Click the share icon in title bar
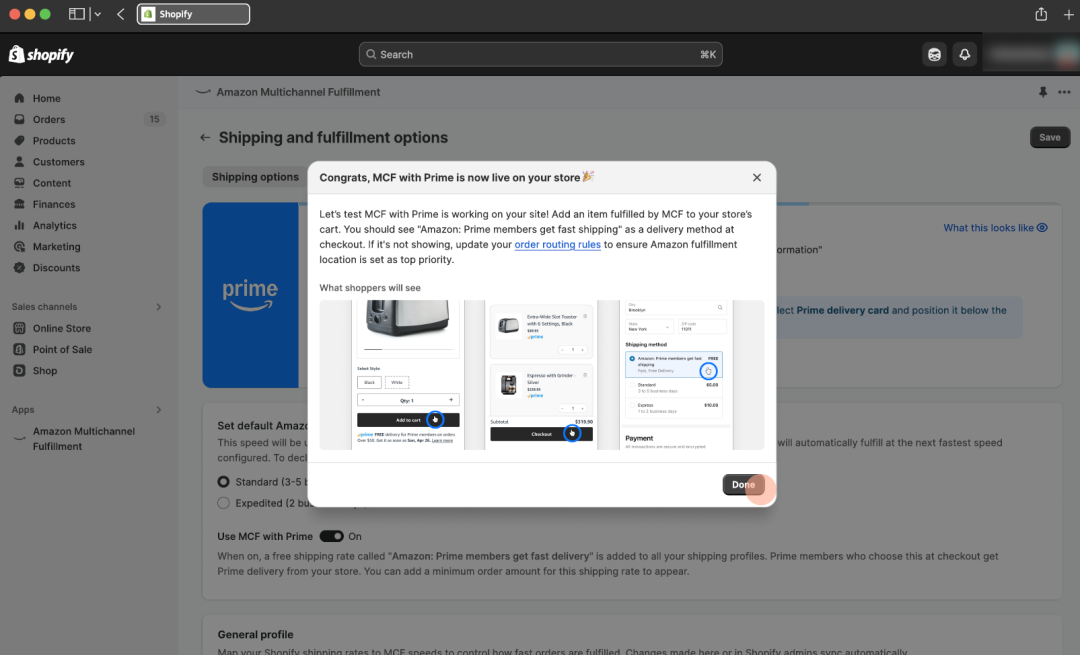The height and width of the screenshot is (655, 1080). pos(1041,14)
